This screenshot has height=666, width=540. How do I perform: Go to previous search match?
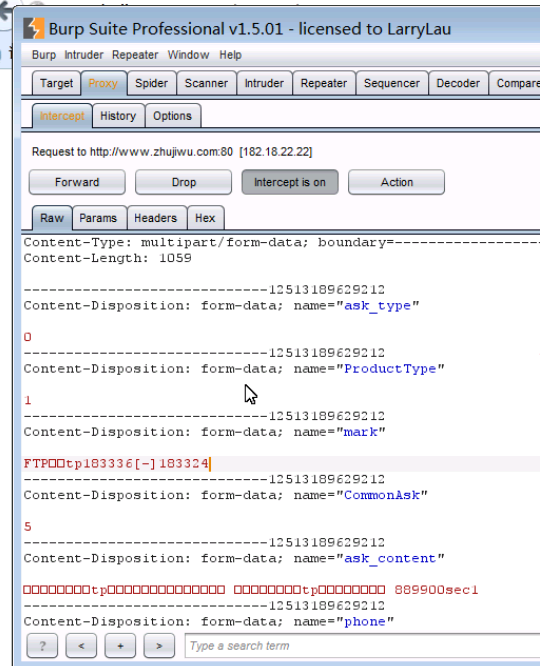tap(81, 646)
